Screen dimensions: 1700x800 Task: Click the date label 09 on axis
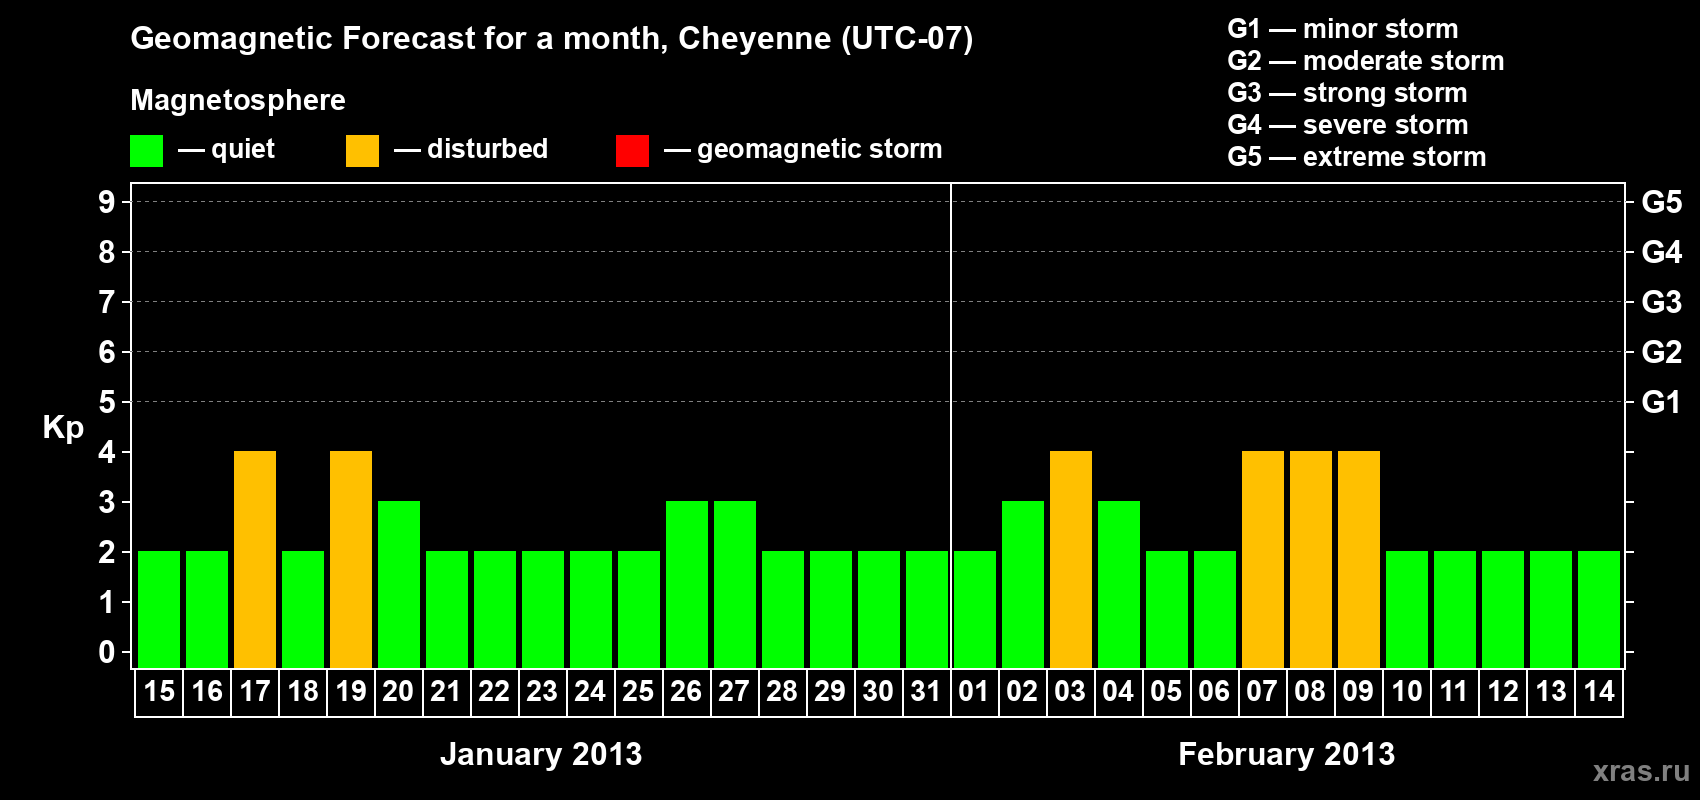[1358, 692]
